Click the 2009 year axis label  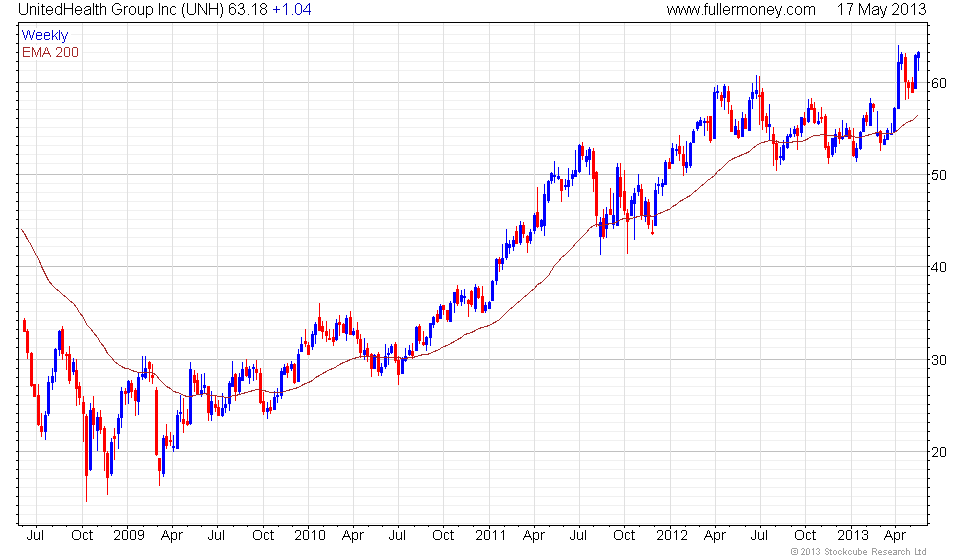tap(129, 535)
